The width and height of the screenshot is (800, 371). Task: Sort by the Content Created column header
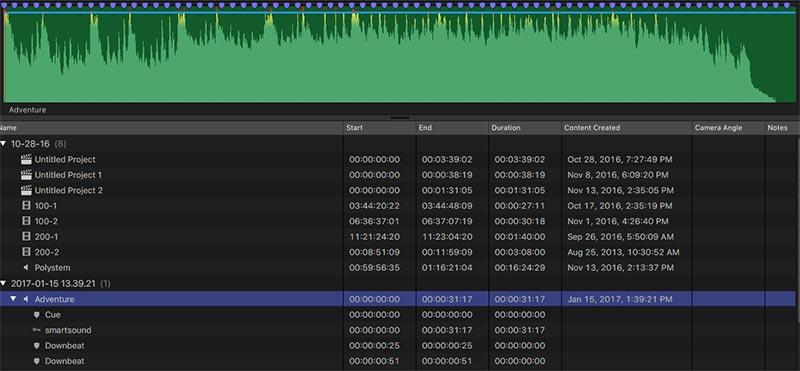627,128
